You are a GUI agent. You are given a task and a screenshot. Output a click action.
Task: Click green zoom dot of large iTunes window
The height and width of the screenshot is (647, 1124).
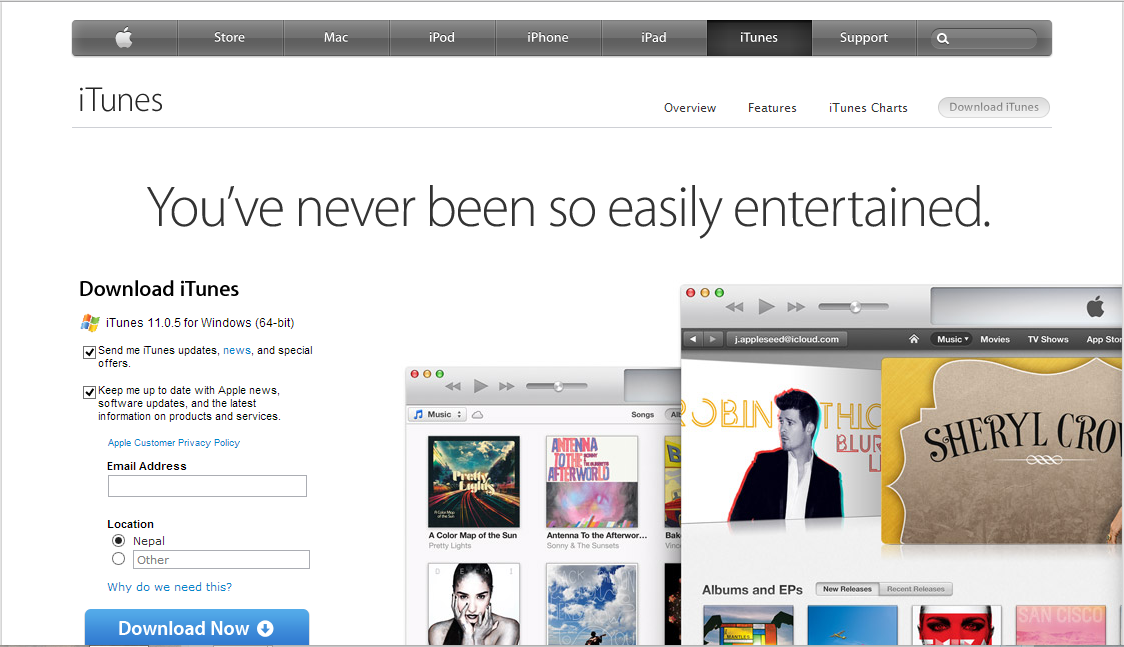(x=719, y=292)
